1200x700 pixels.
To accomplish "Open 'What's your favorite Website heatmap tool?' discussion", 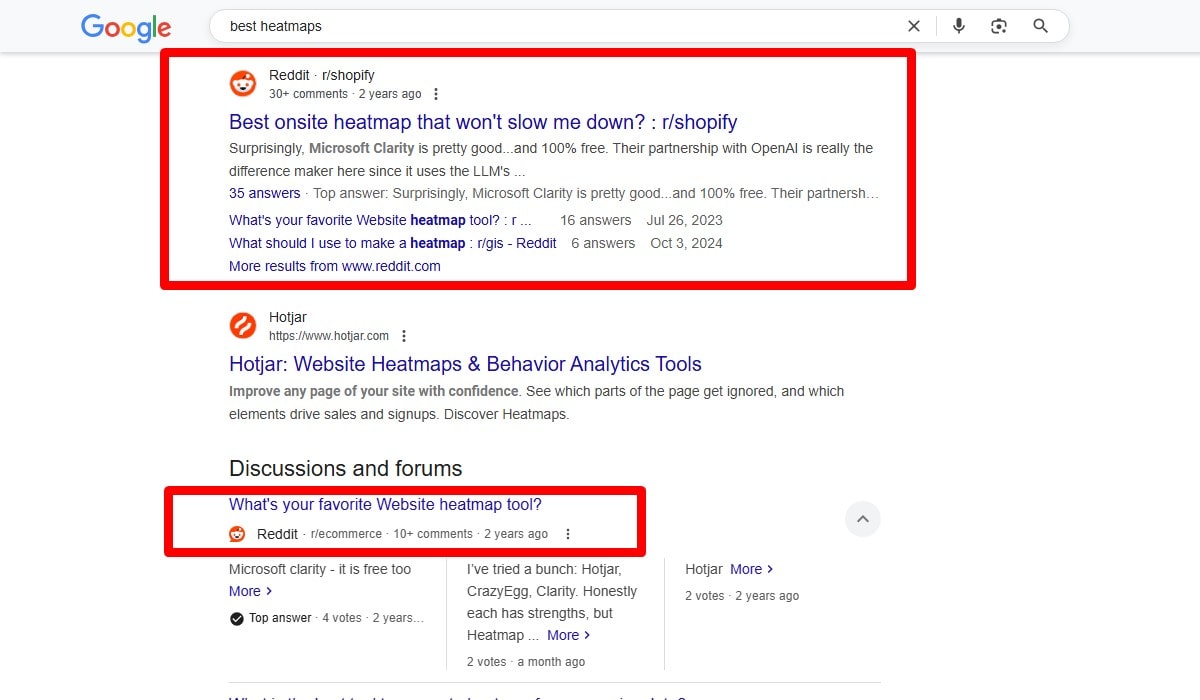I will coord(386,504).
